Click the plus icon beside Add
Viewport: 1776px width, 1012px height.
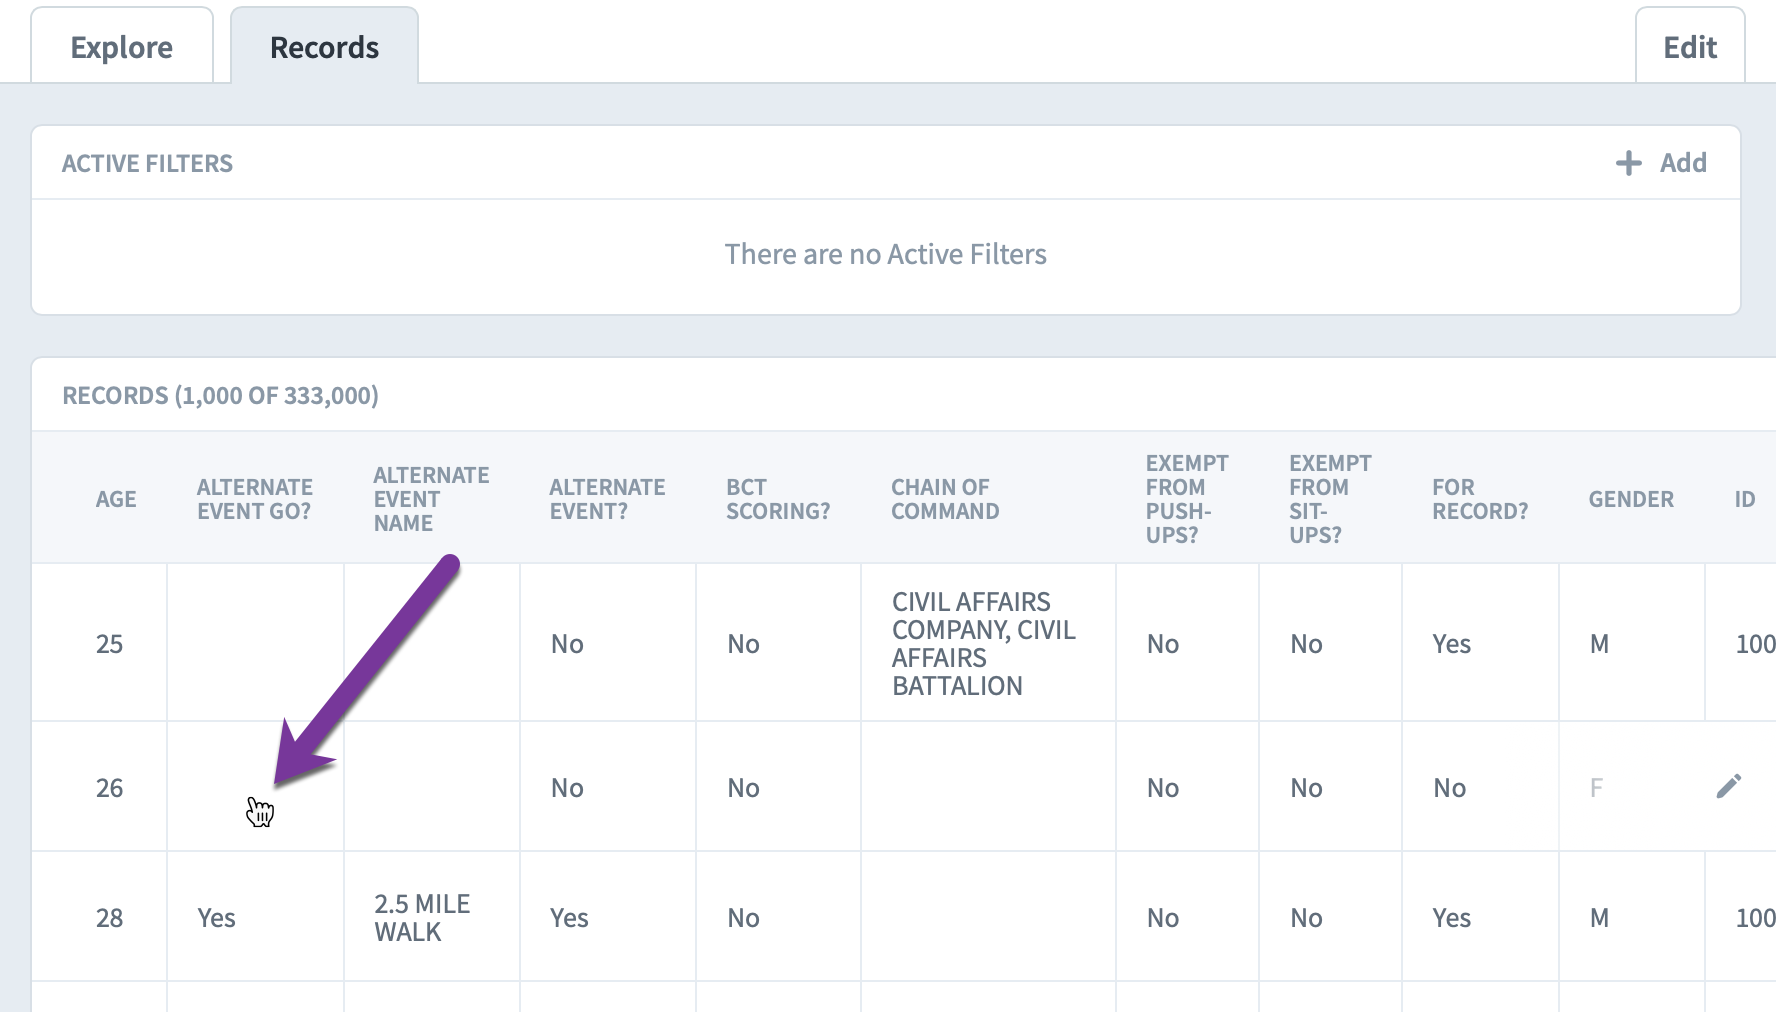pos(1628,163)
